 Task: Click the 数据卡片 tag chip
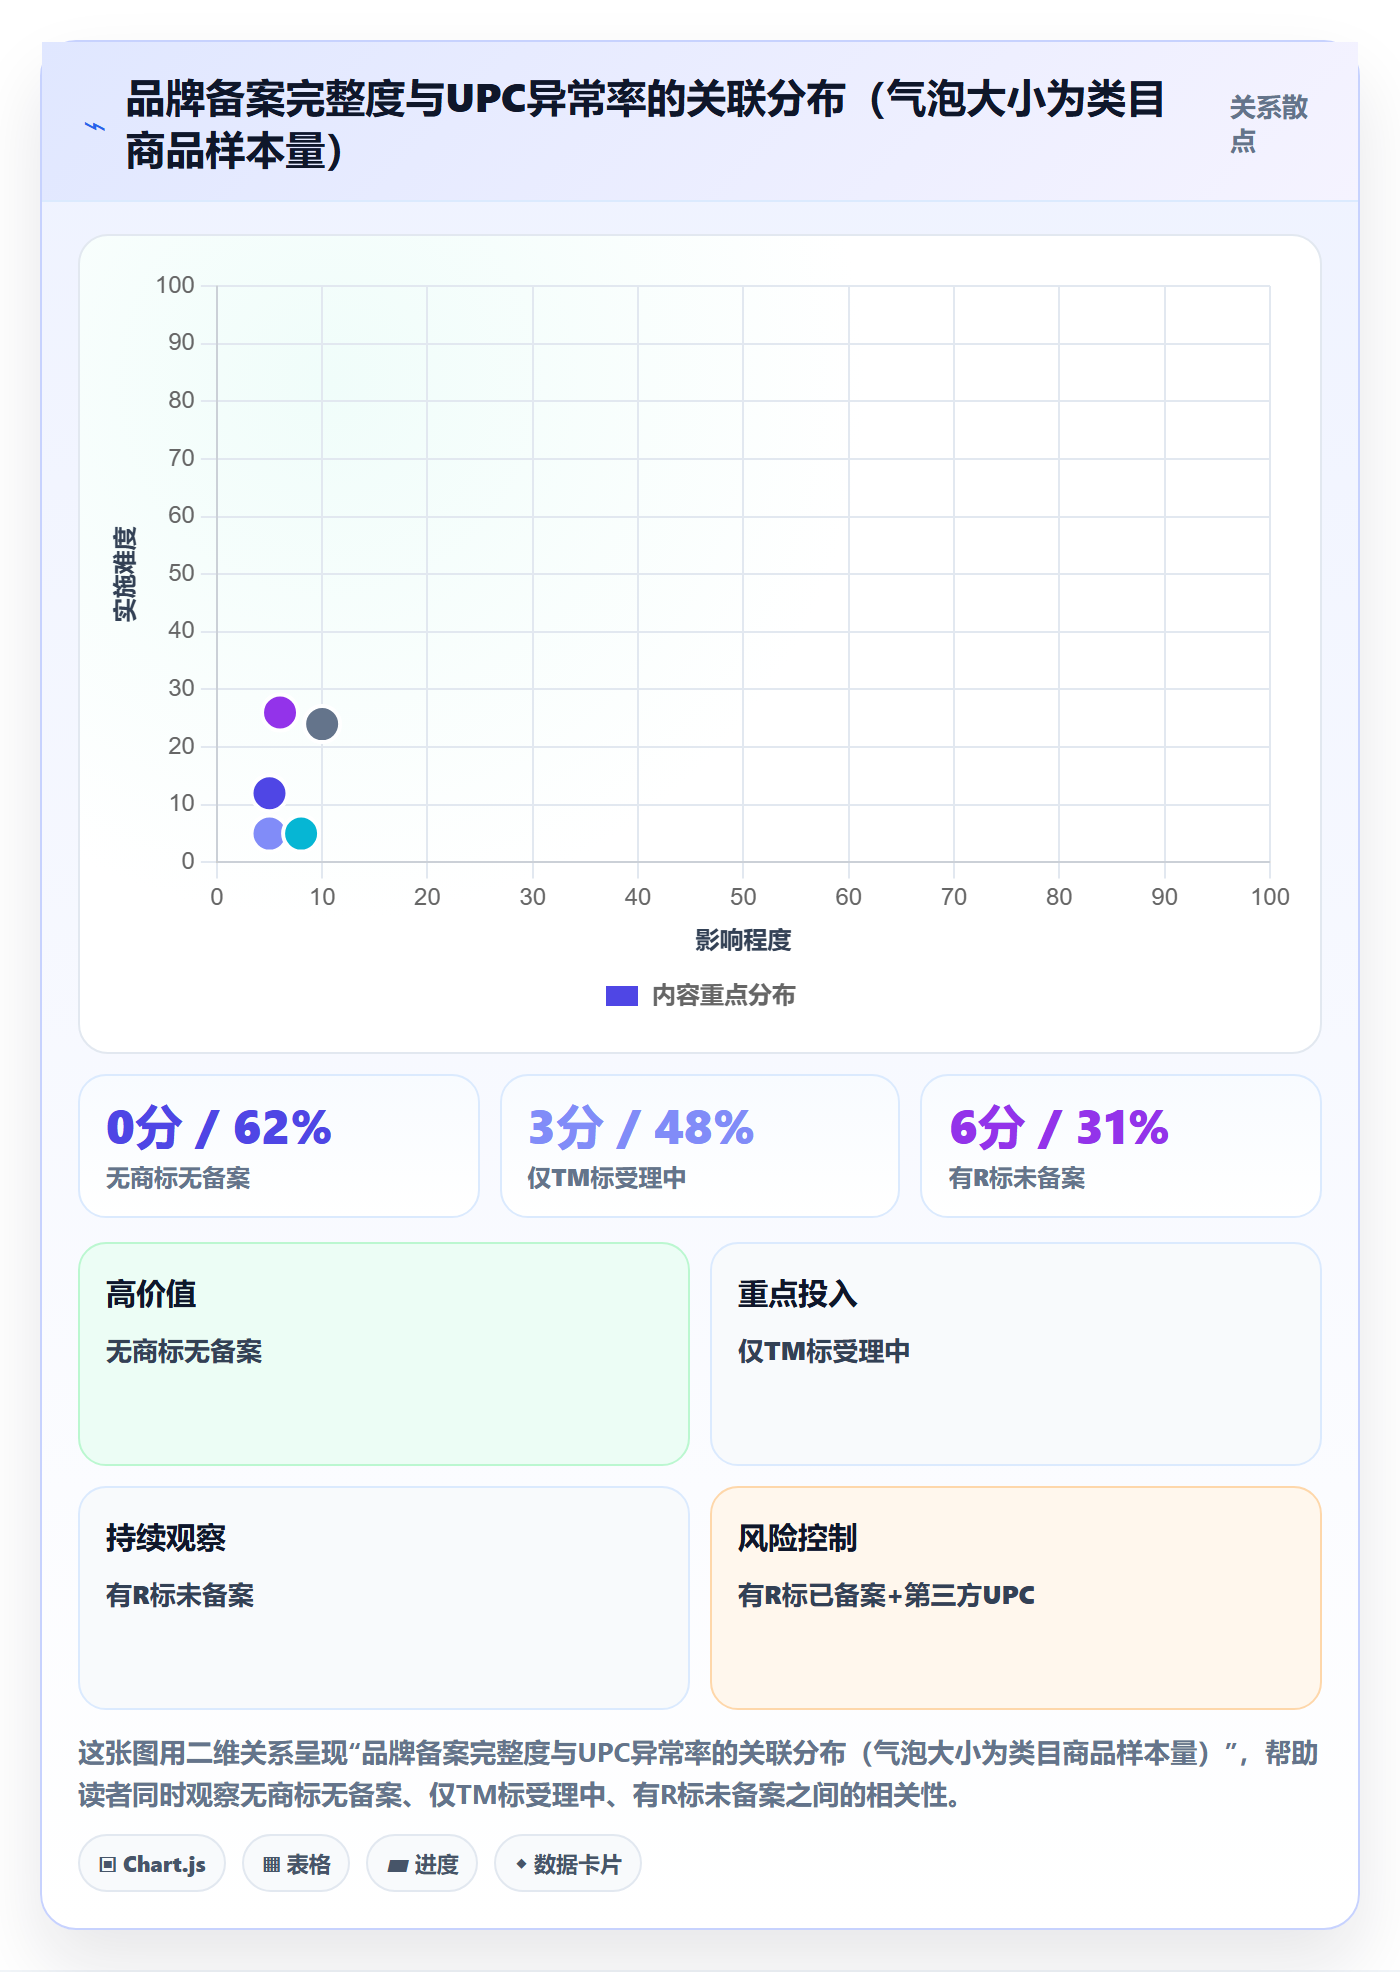coord(568,1864)
